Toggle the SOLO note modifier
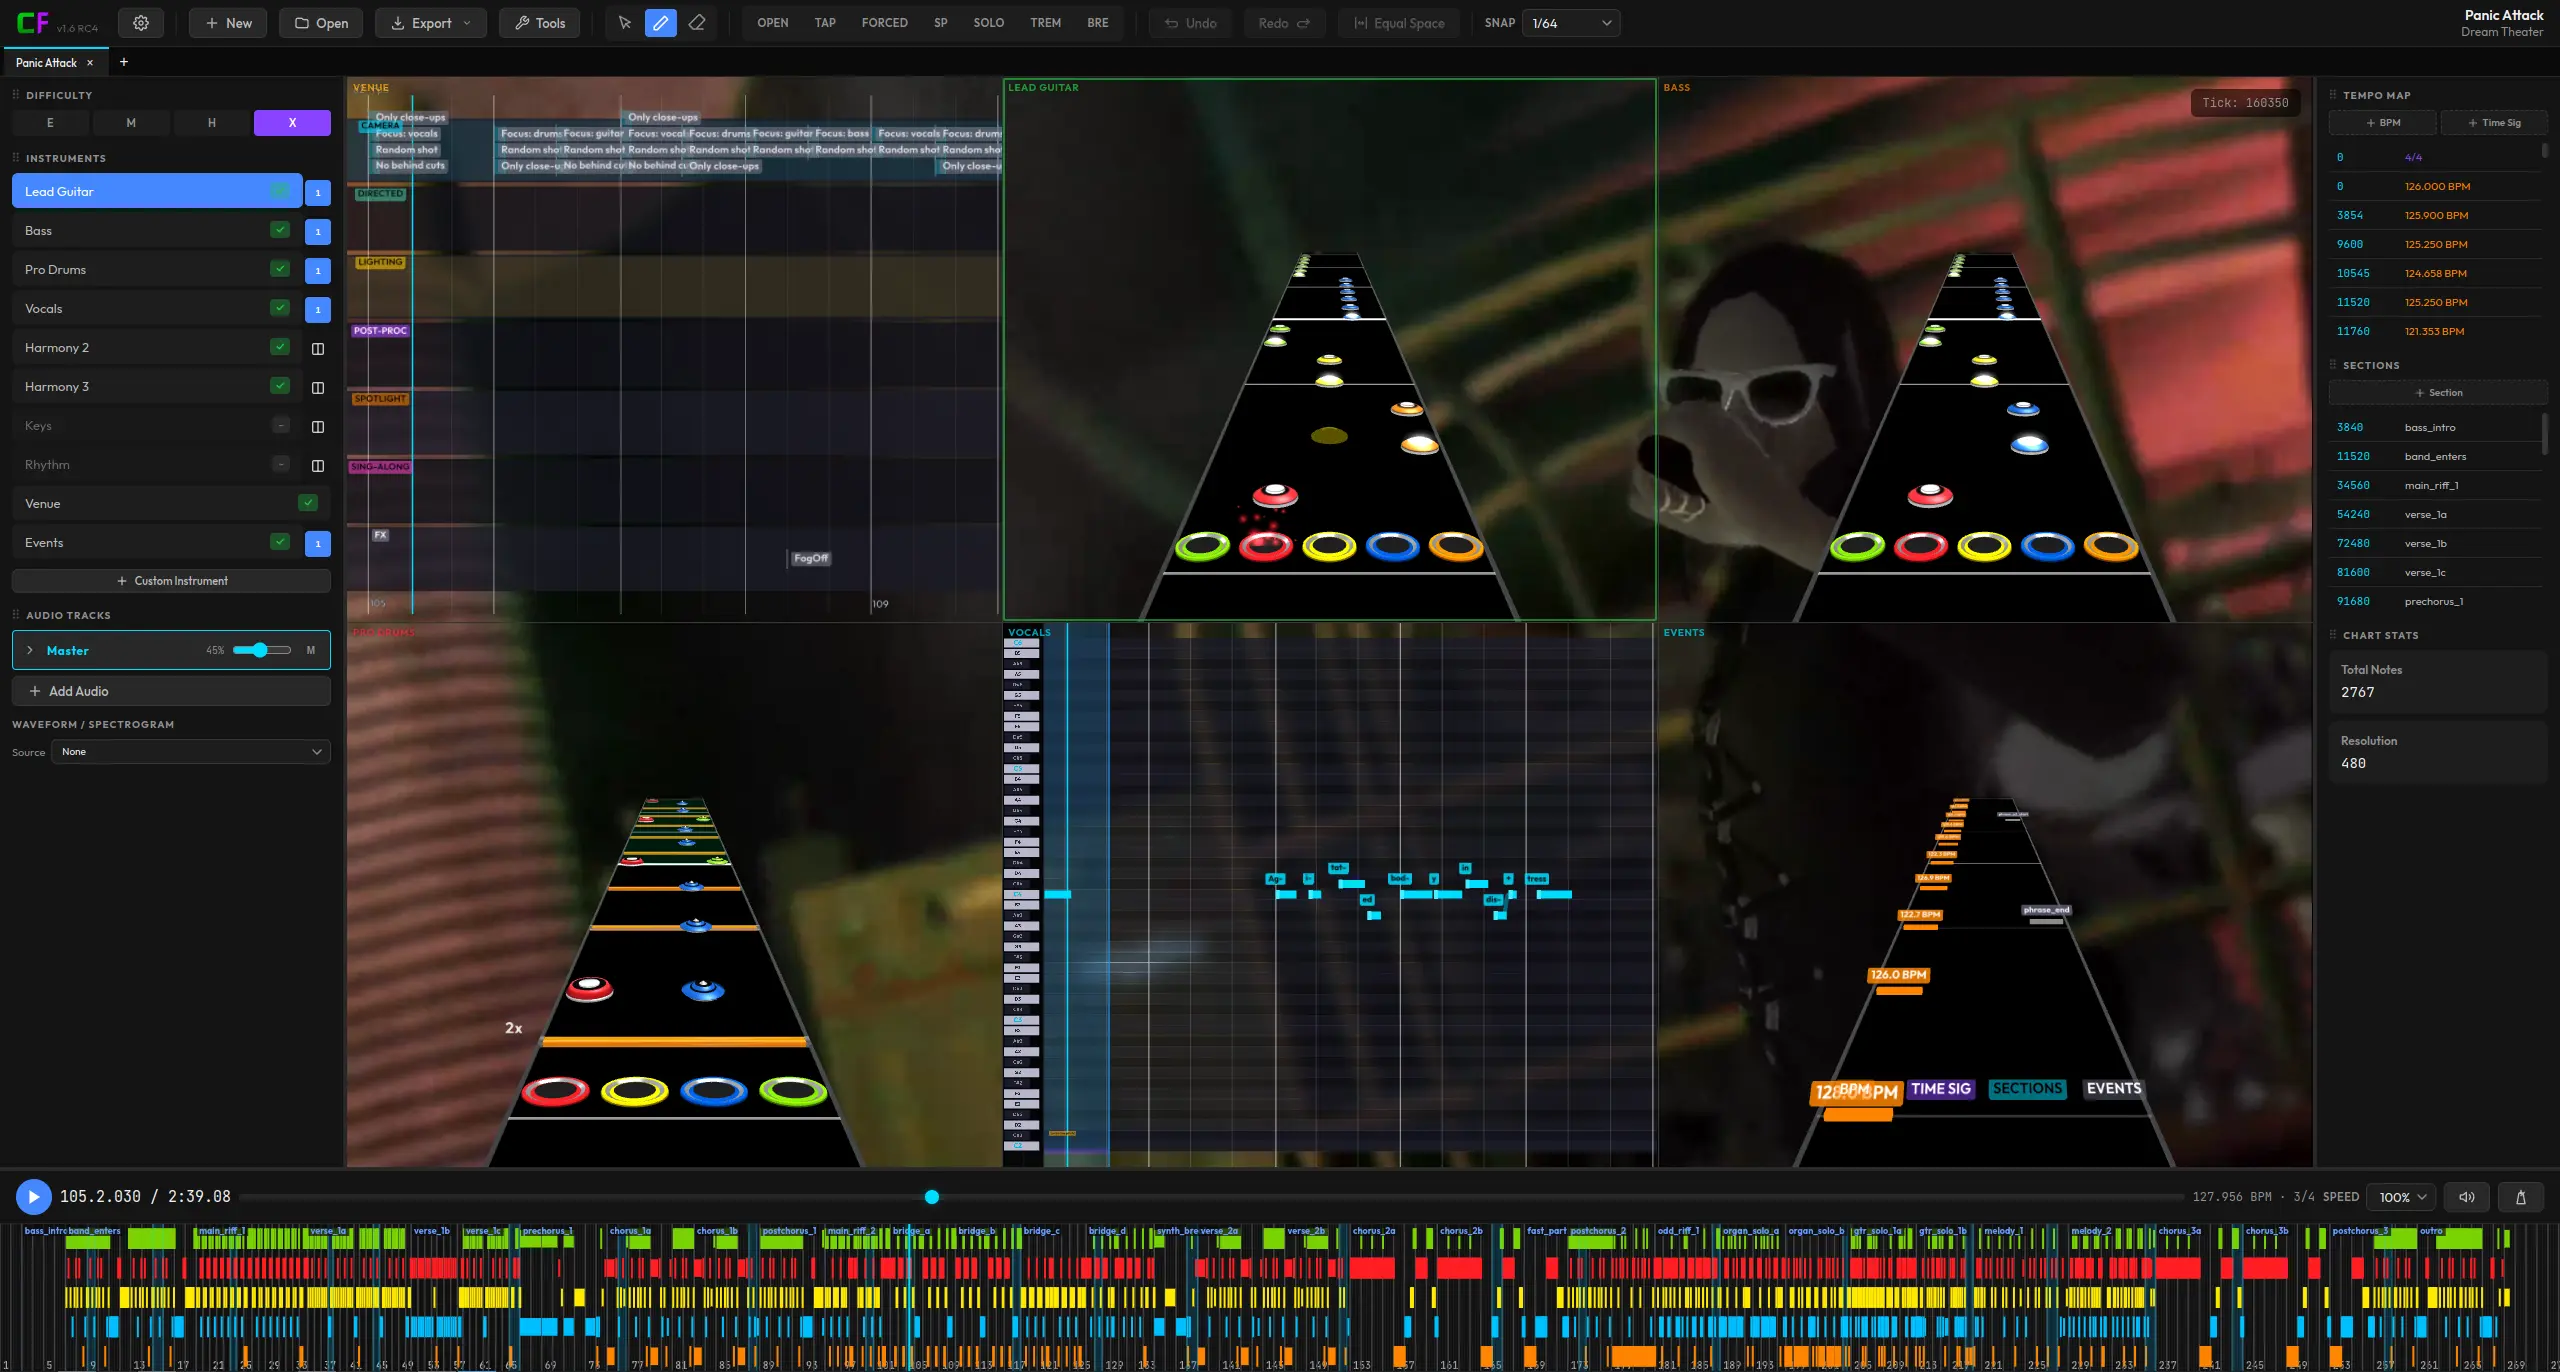 988,23
